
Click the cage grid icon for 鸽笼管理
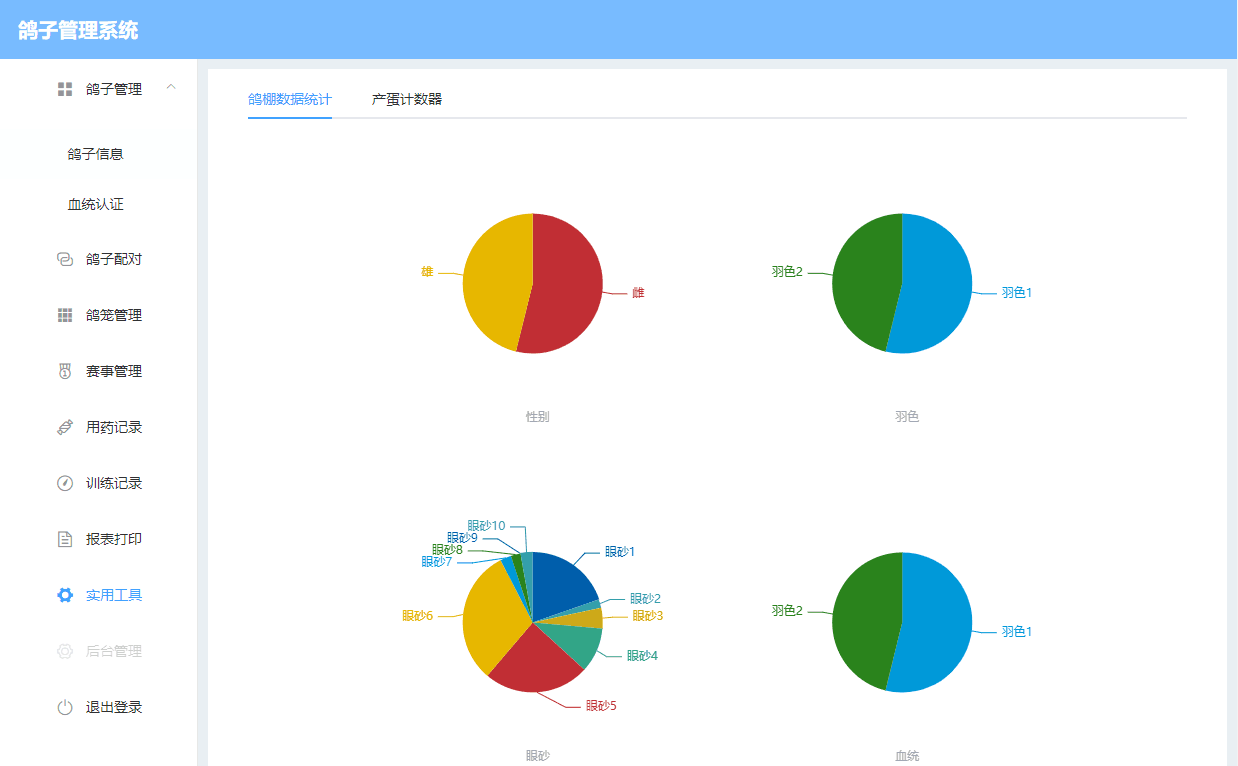point(65,315)
